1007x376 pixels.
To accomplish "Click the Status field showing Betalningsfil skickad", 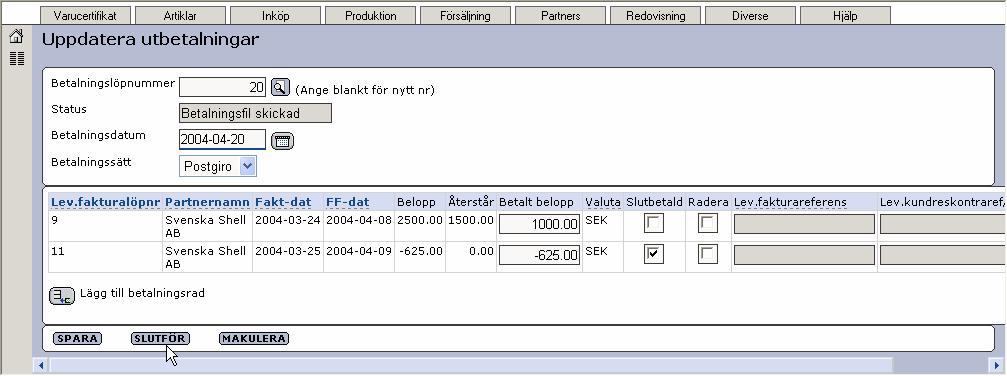I will click(256, 114).
